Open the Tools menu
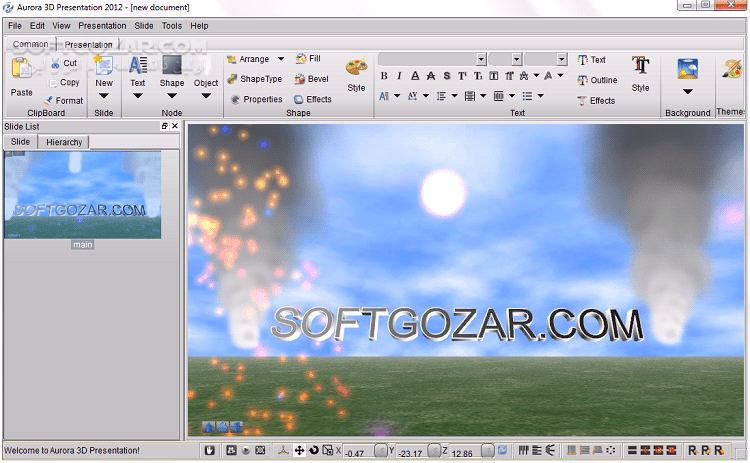Screen dimensions: 750x463 tap(171, 25)
